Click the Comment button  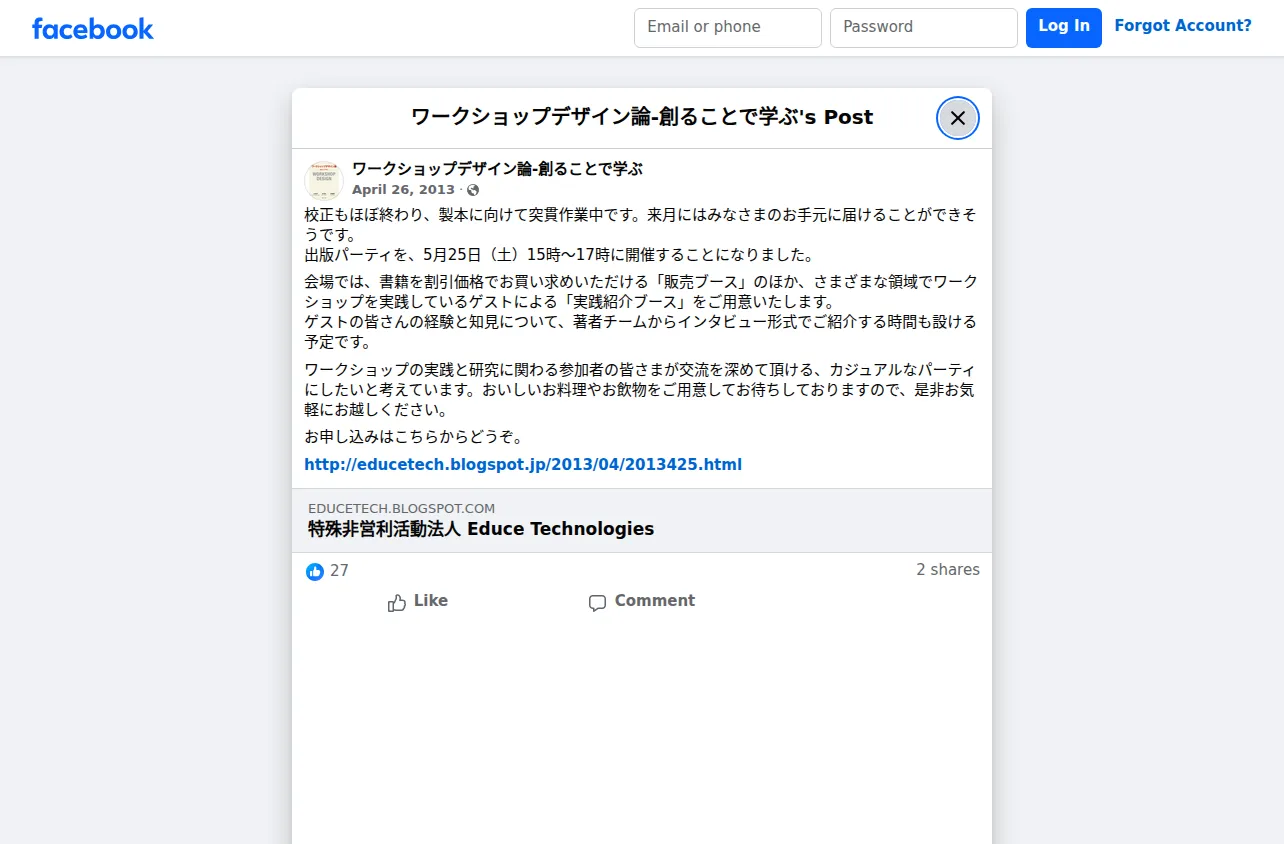pyautogui.click(x=641, y=601)
